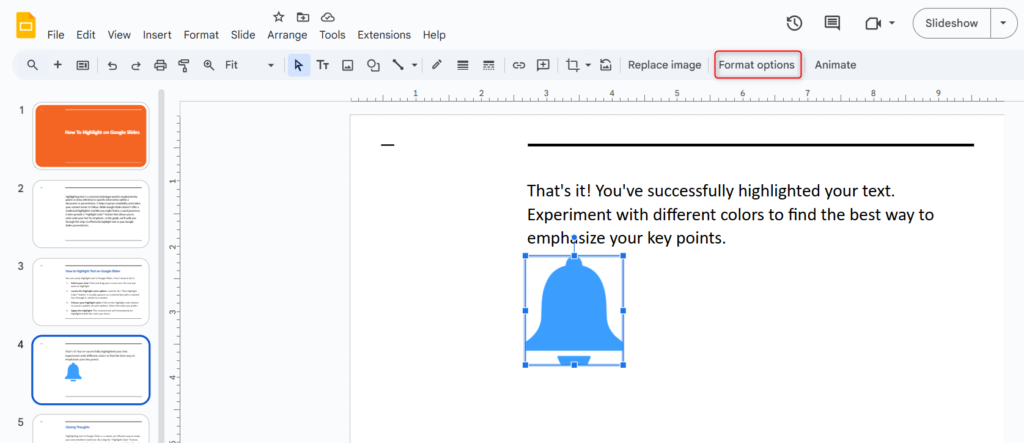Click the Replace image button
This screenshot has height=443, width=1024.
pos(664,65)
